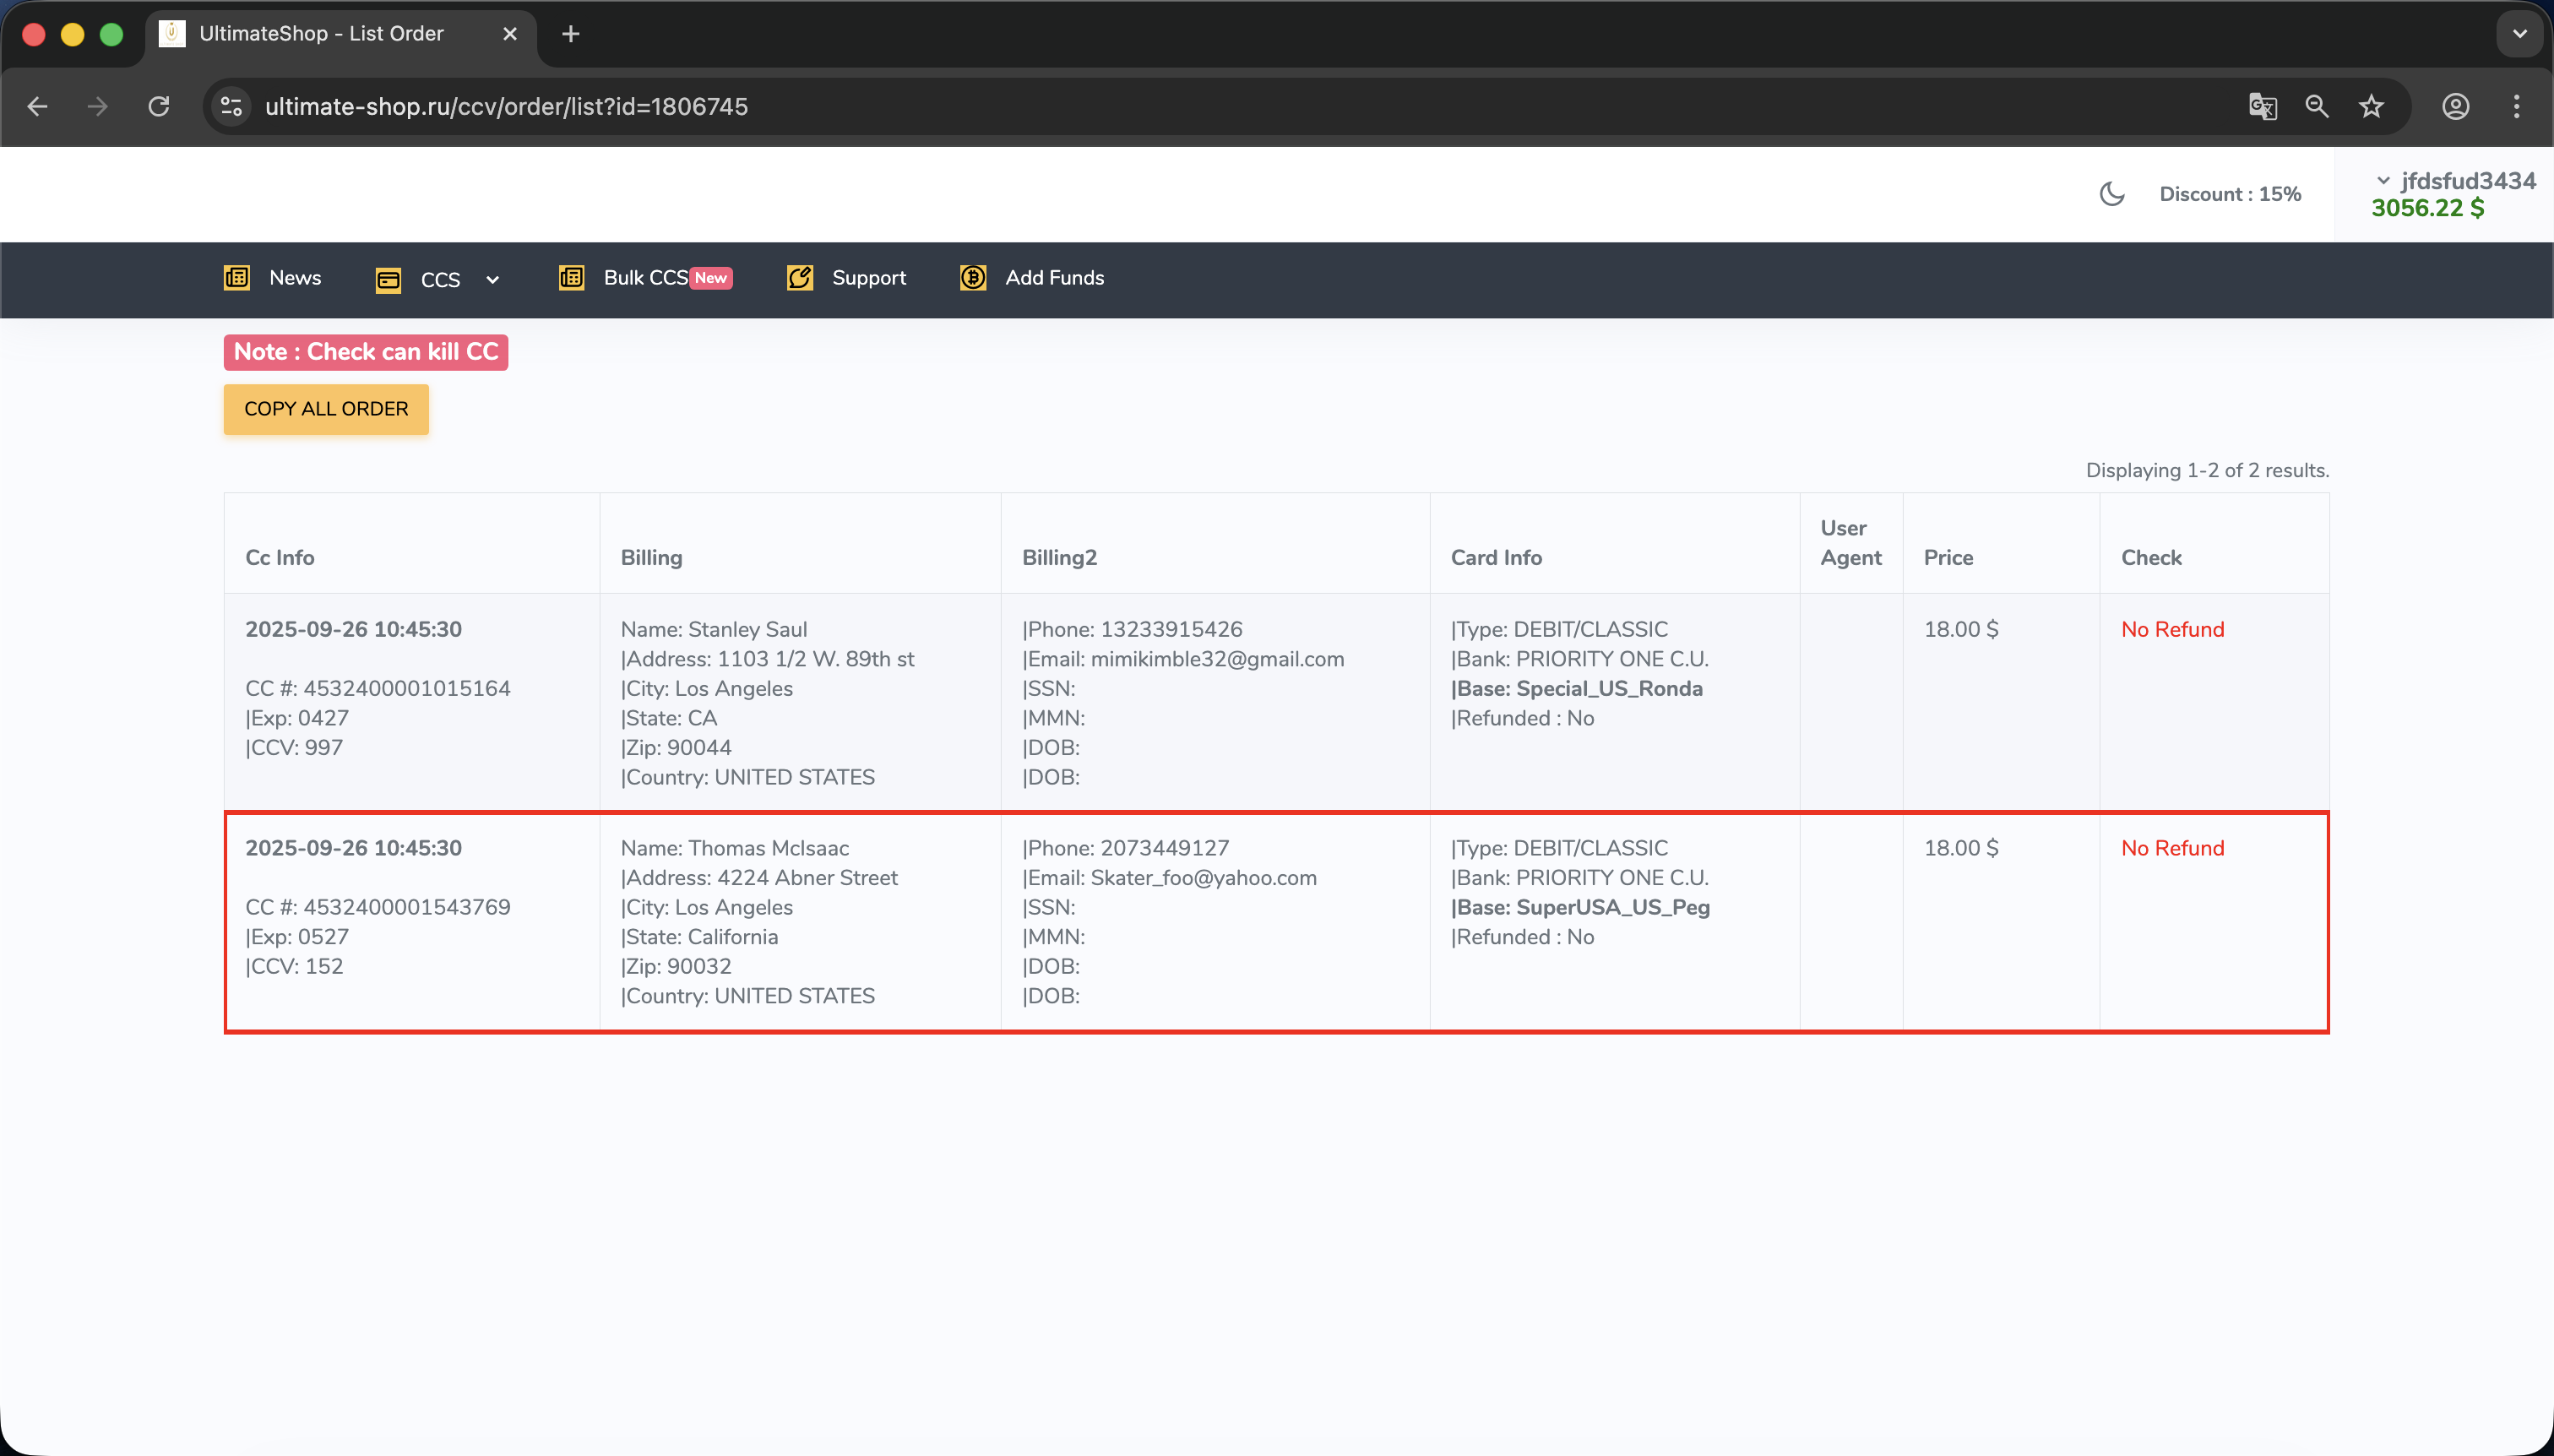Select the UltimateShop - List Order tab
The image size is (2554, 1456).
[340, 34]
